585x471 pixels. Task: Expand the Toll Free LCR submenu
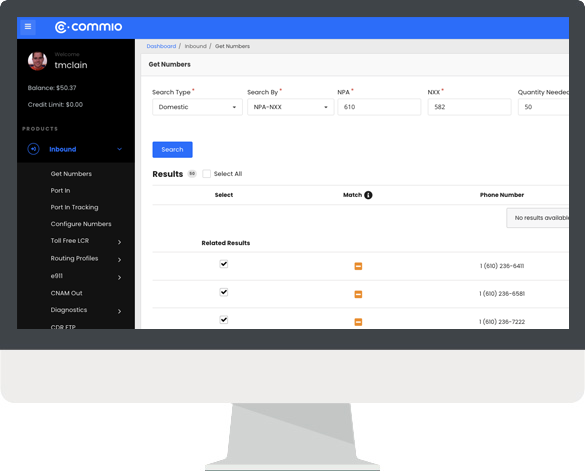(x=119, y=242)
